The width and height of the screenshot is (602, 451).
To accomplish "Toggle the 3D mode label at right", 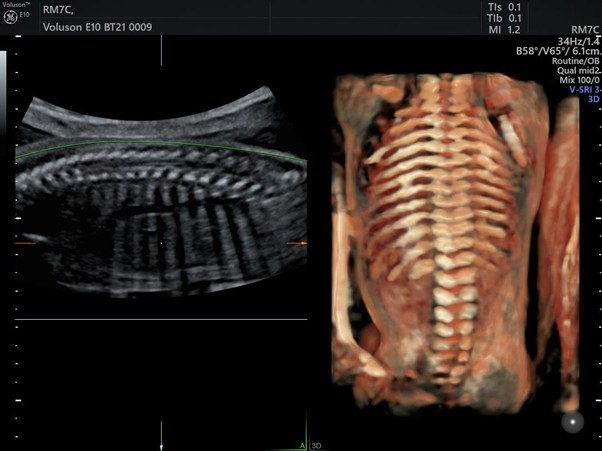I will click(x=592, y=100).
